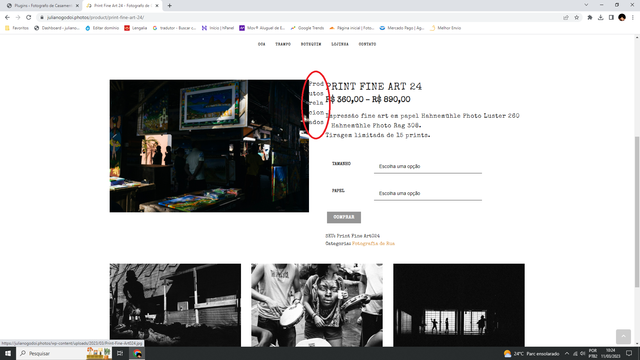This screenshot has height=360, width=640.
Task: Expand the PAPEL paper dropdown
Action: (x=428, y=193)
